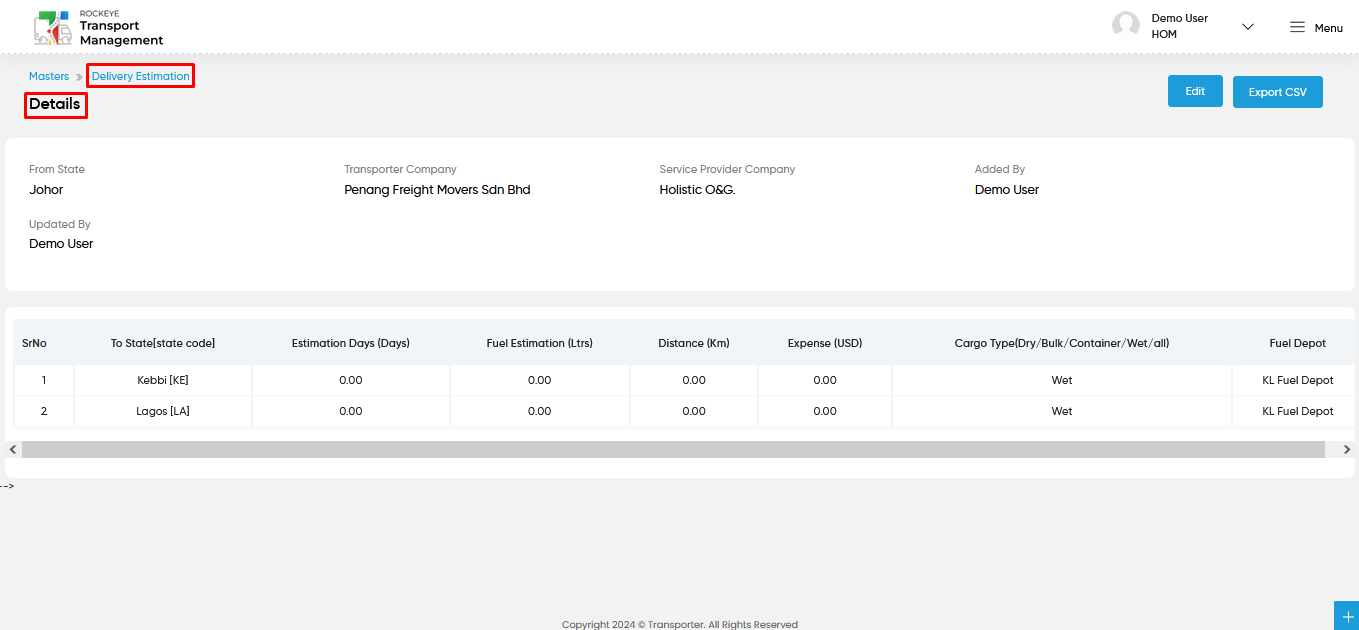Click the Details page heading
This screenshot has width=1359, height=630.
click(55, 104)
